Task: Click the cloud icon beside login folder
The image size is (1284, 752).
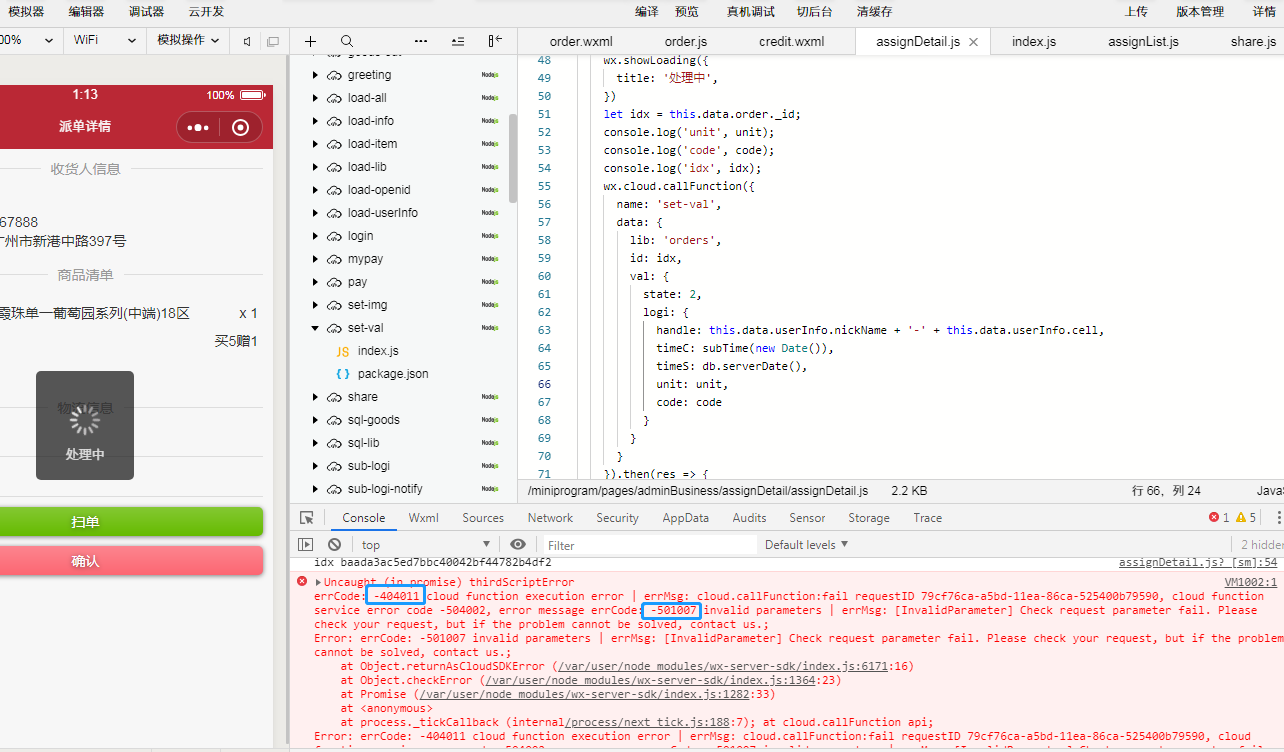Action: pos(334,236)
